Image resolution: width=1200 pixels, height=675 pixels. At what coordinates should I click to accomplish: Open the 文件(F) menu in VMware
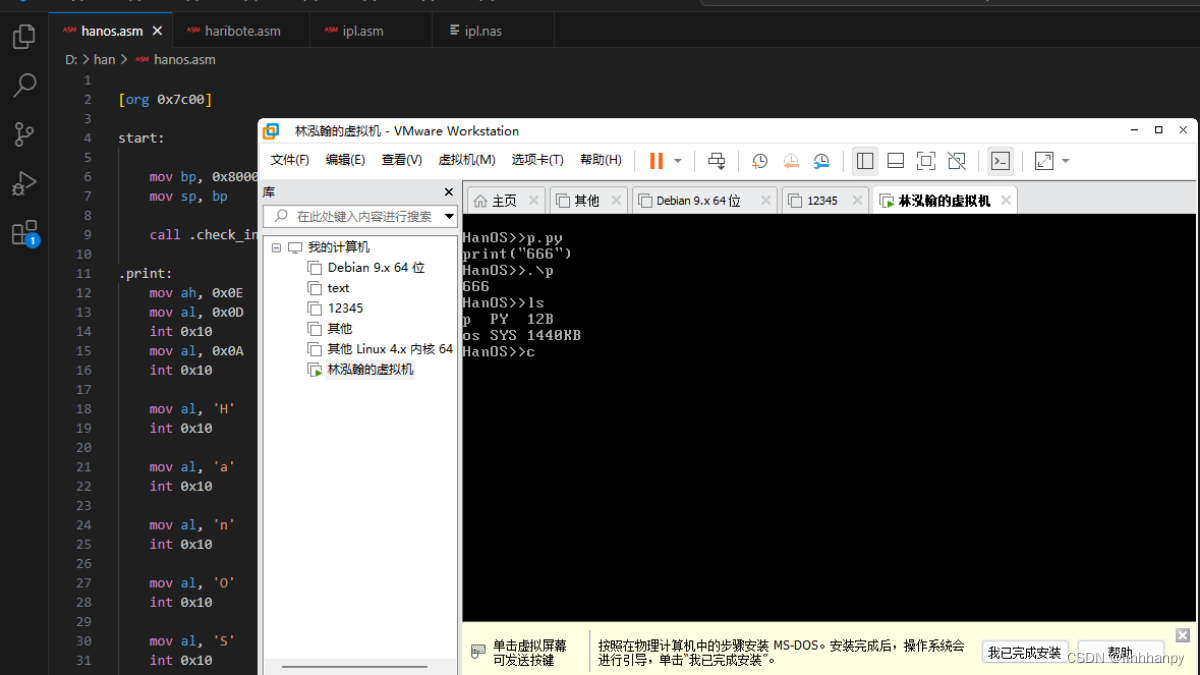(x=290, y=160)
